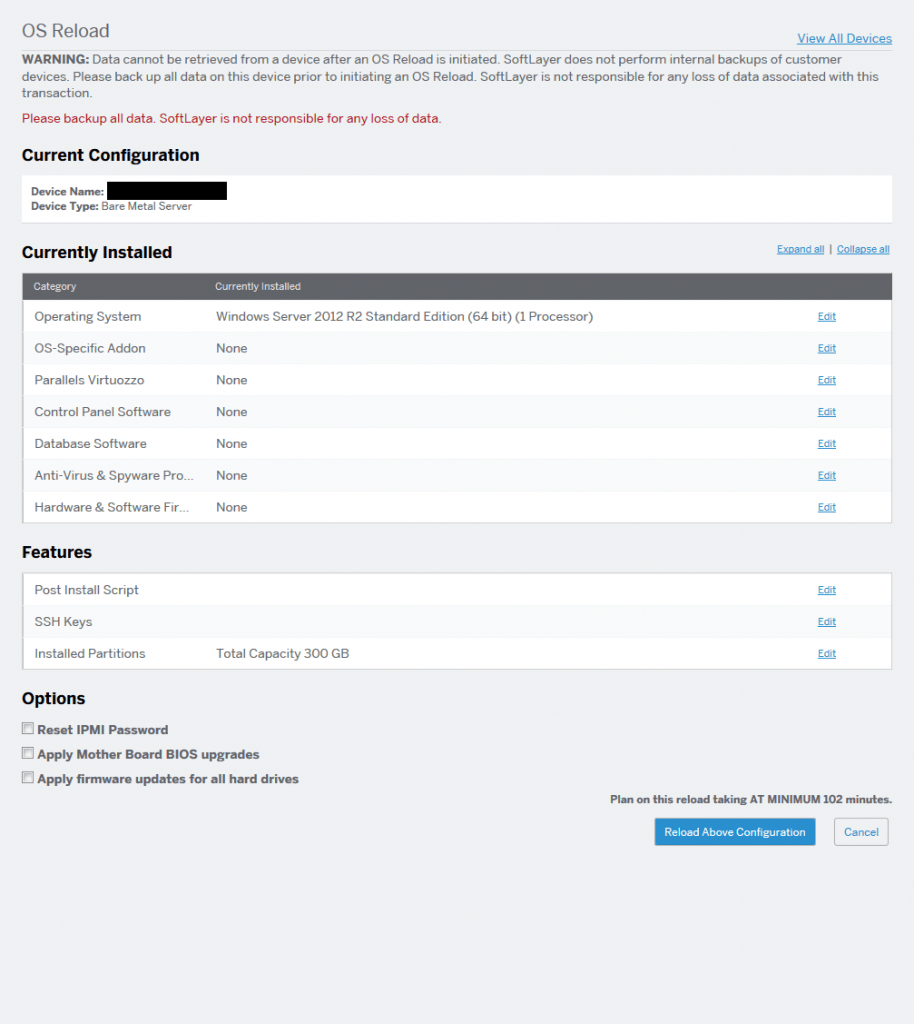Viewport: 914px width, 1024px height.
Task: Tick Apply firmware updates for all hard drives
Action: point(27,777)
